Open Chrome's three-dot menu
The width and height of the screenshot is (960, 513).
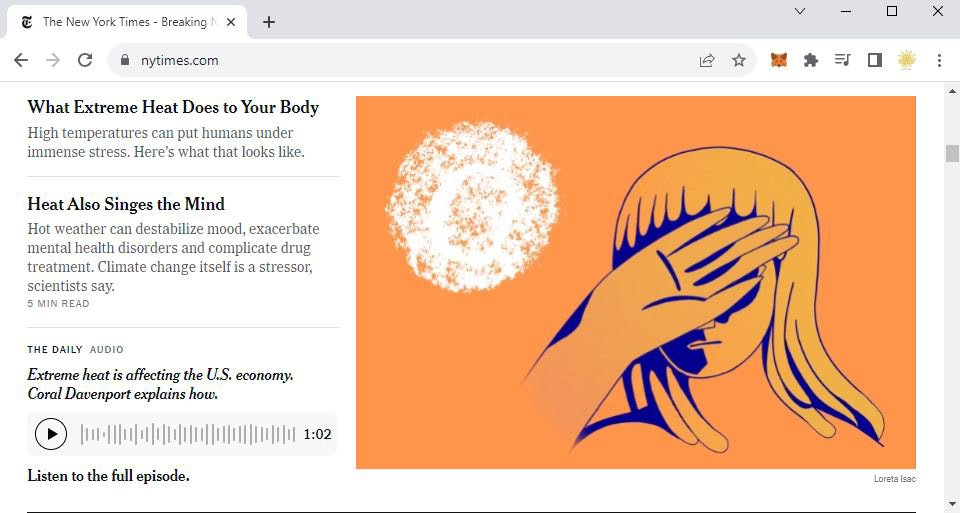(x=939, y=60)
